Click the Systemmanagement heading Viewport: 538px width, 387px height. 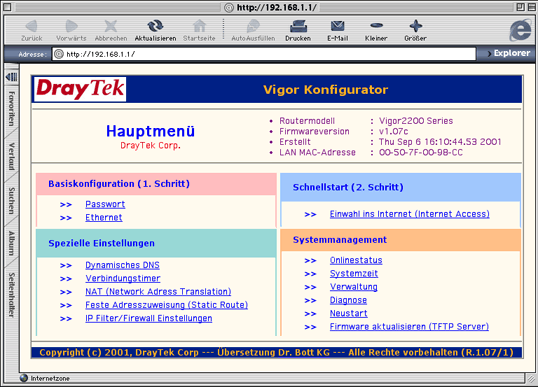[x=340, y=240]
